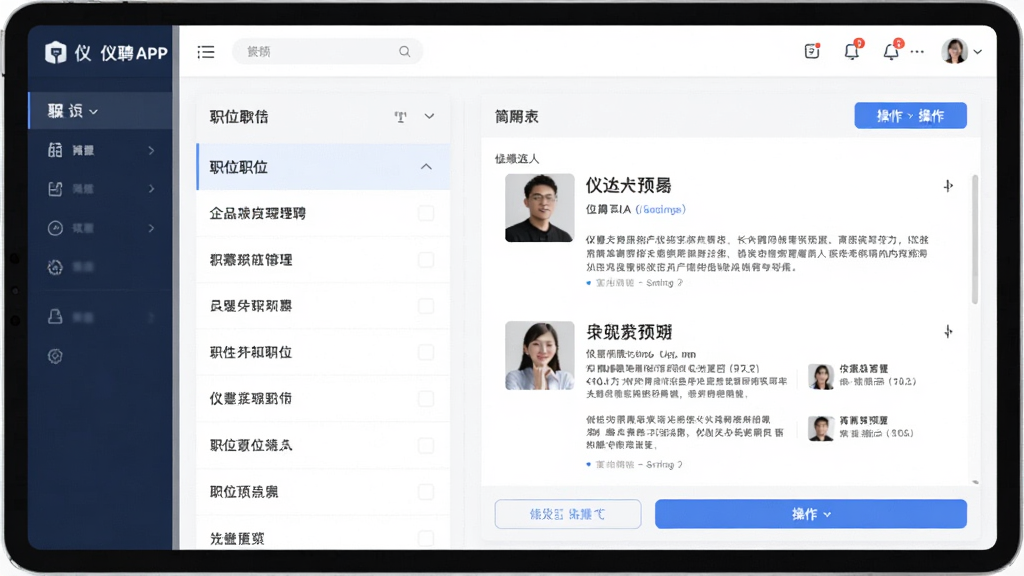Open the sidebar item with gauge icon
Viewport: 1024px width, 576px height.
pyautogui.click(x=101, y=228)
